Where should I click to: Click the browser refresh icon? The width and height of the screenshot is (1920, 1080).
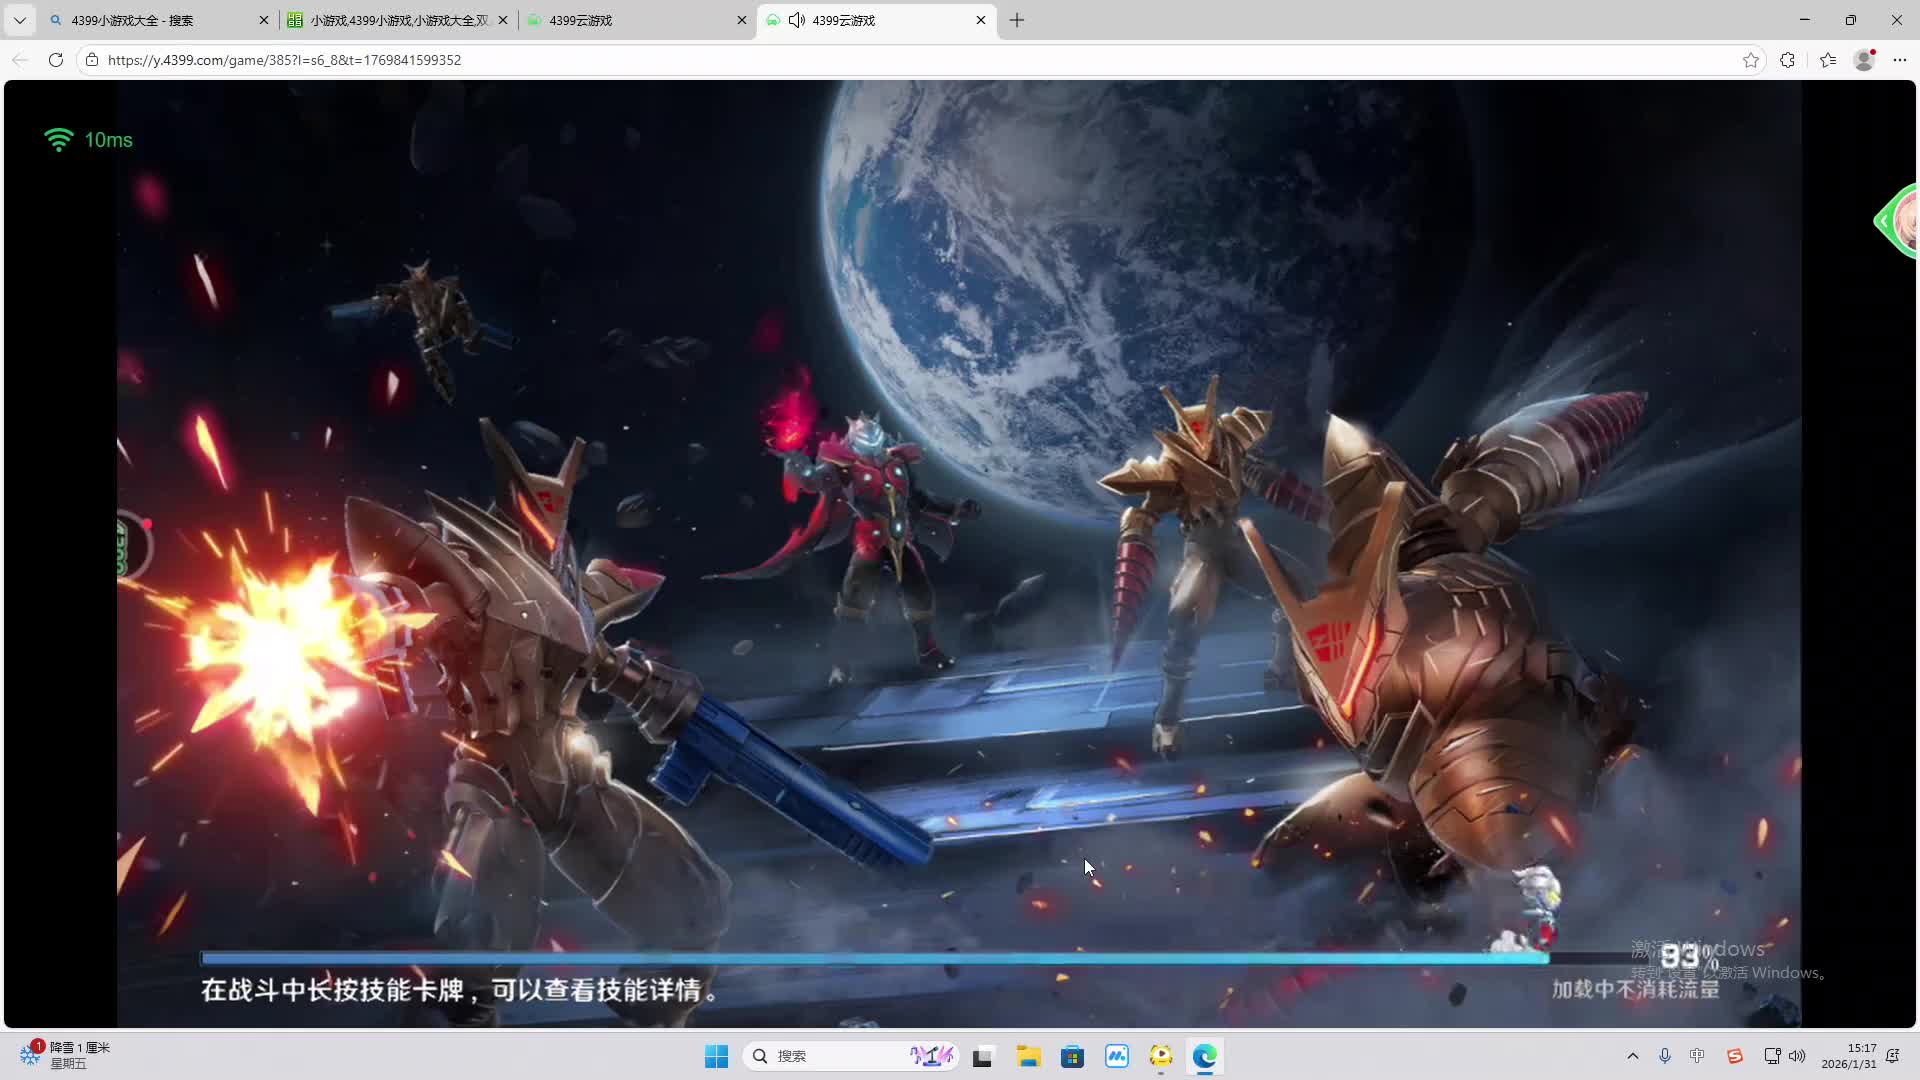[x=56, y=60]
